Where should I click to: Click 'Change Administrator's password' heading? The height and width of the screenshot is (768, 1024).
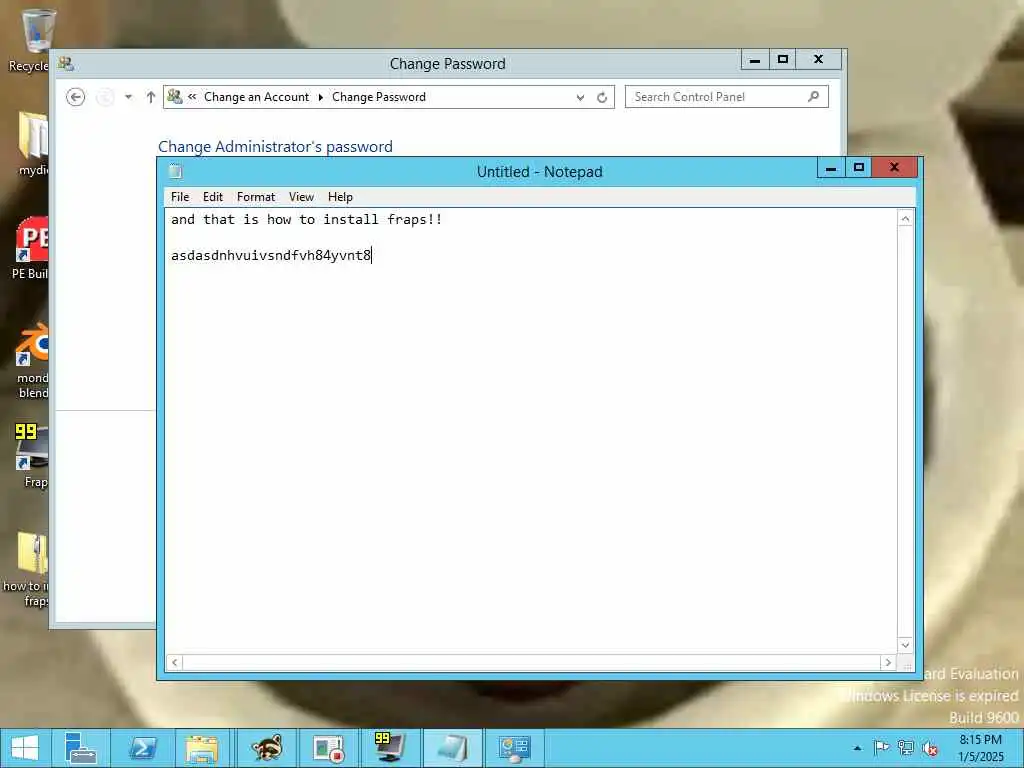275,146
